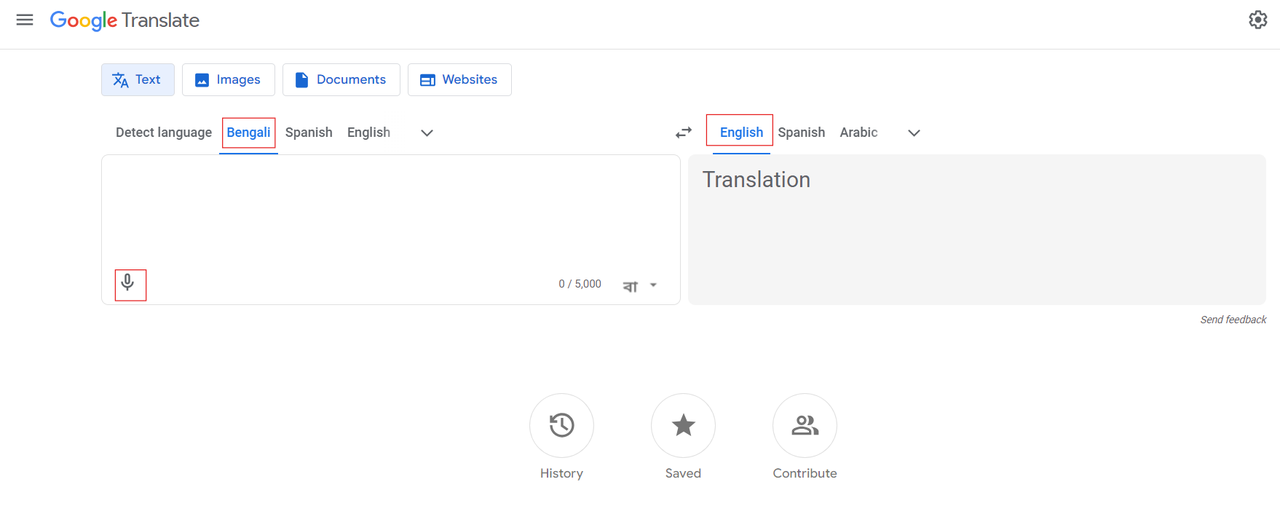The height and width of the screenshot is (506, 1280).
Task: Swap source and target languages
Action: pyautogui.click(x=684, y=132)
